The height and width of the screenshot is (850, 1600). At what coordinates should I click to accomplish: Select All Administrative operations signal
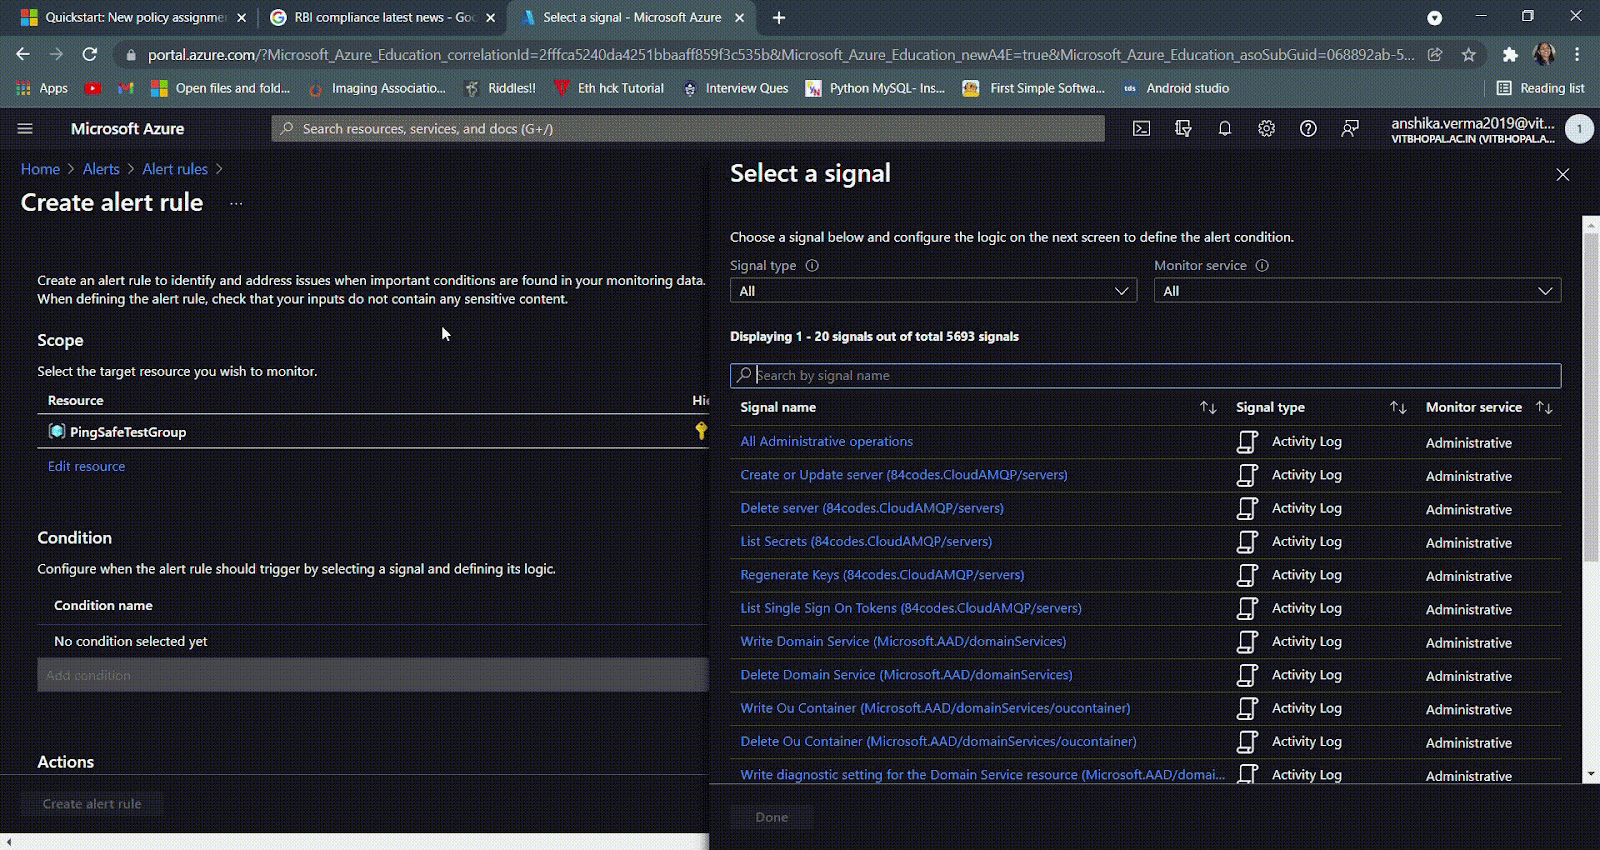click(x=826, y=442)
